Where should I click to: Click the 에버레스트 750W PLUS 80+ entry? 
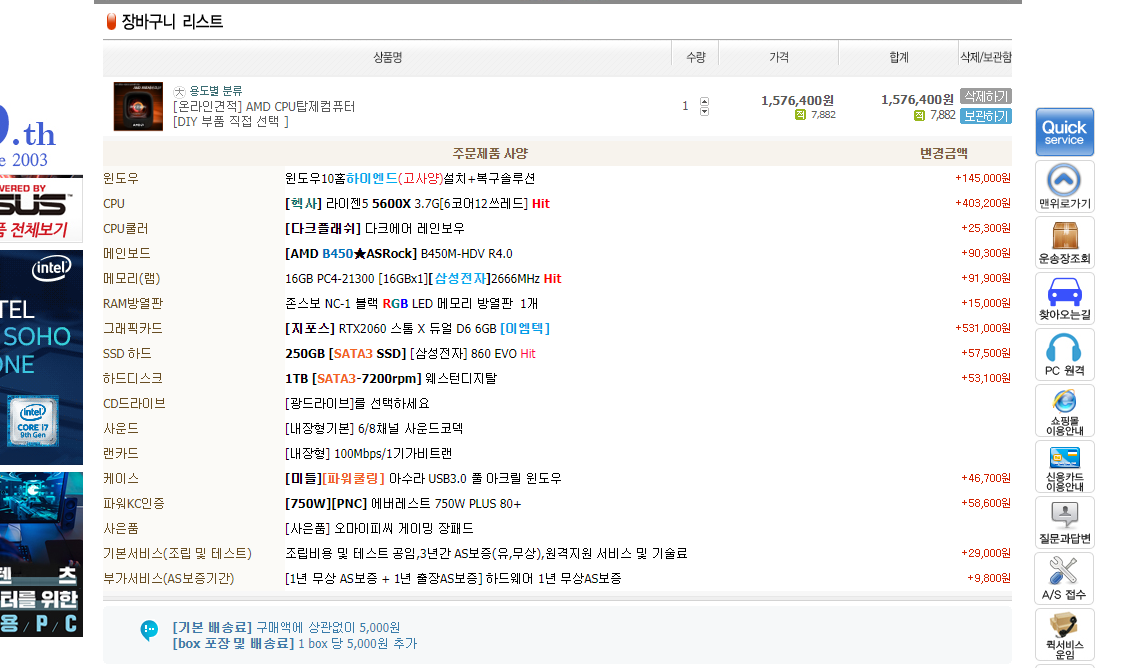(403, 504)
